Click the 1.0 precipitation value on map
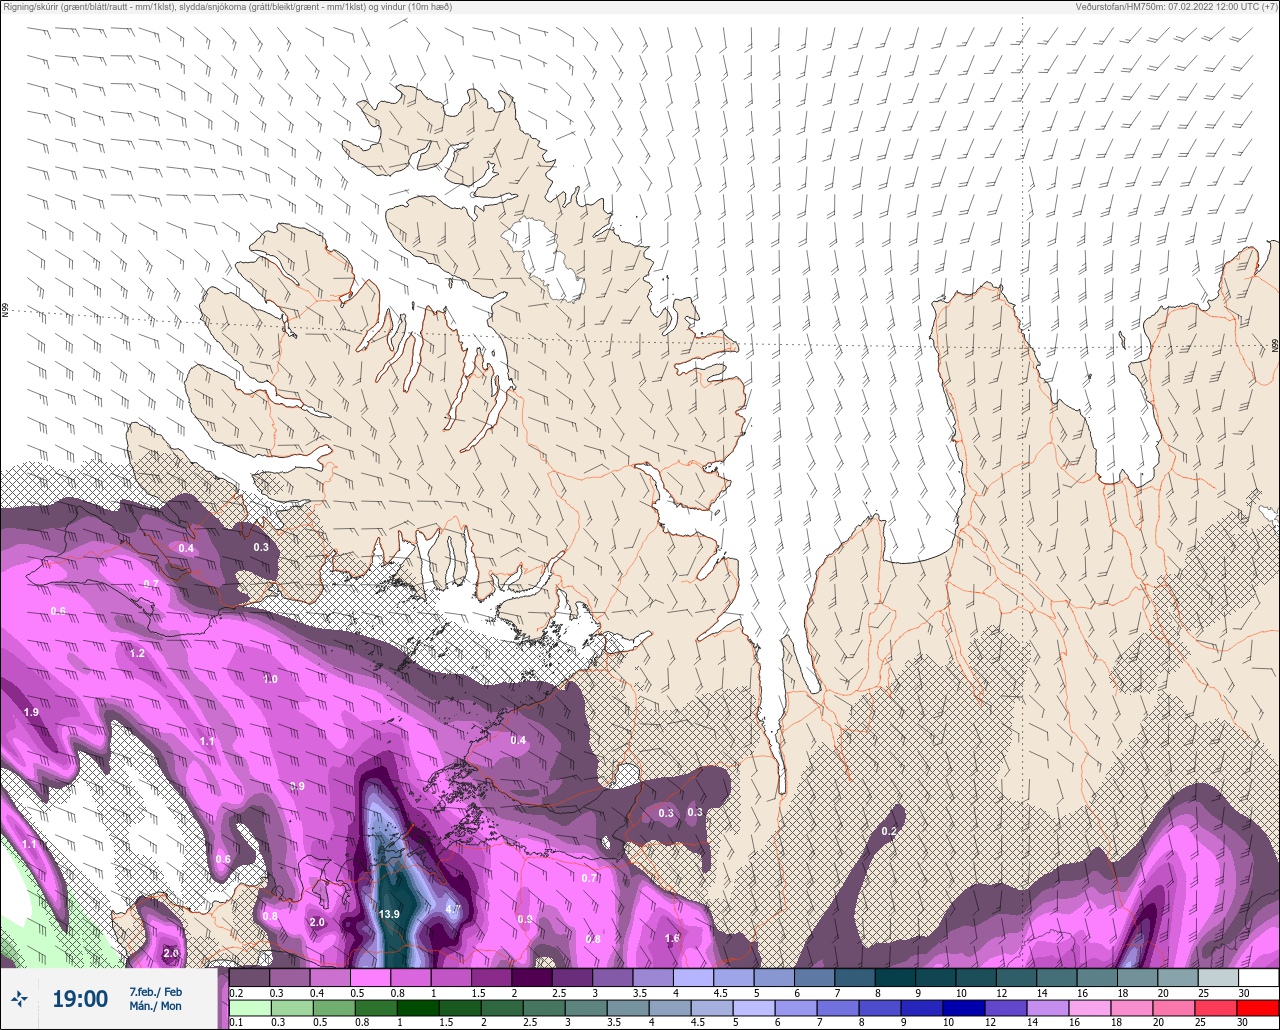This screenshot has width=1280, height=1030. tap(270, 679)
